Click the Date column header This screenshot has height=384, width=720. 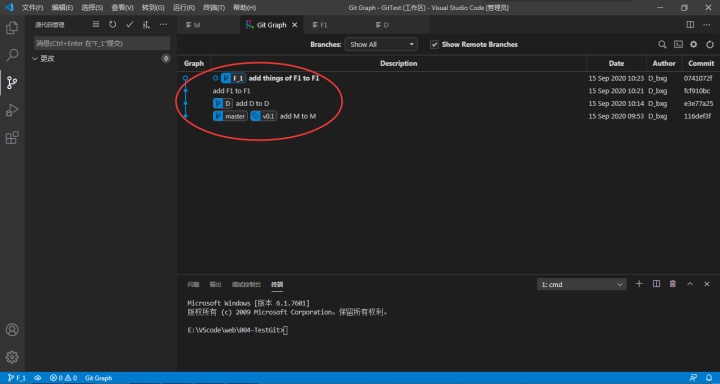616,63
